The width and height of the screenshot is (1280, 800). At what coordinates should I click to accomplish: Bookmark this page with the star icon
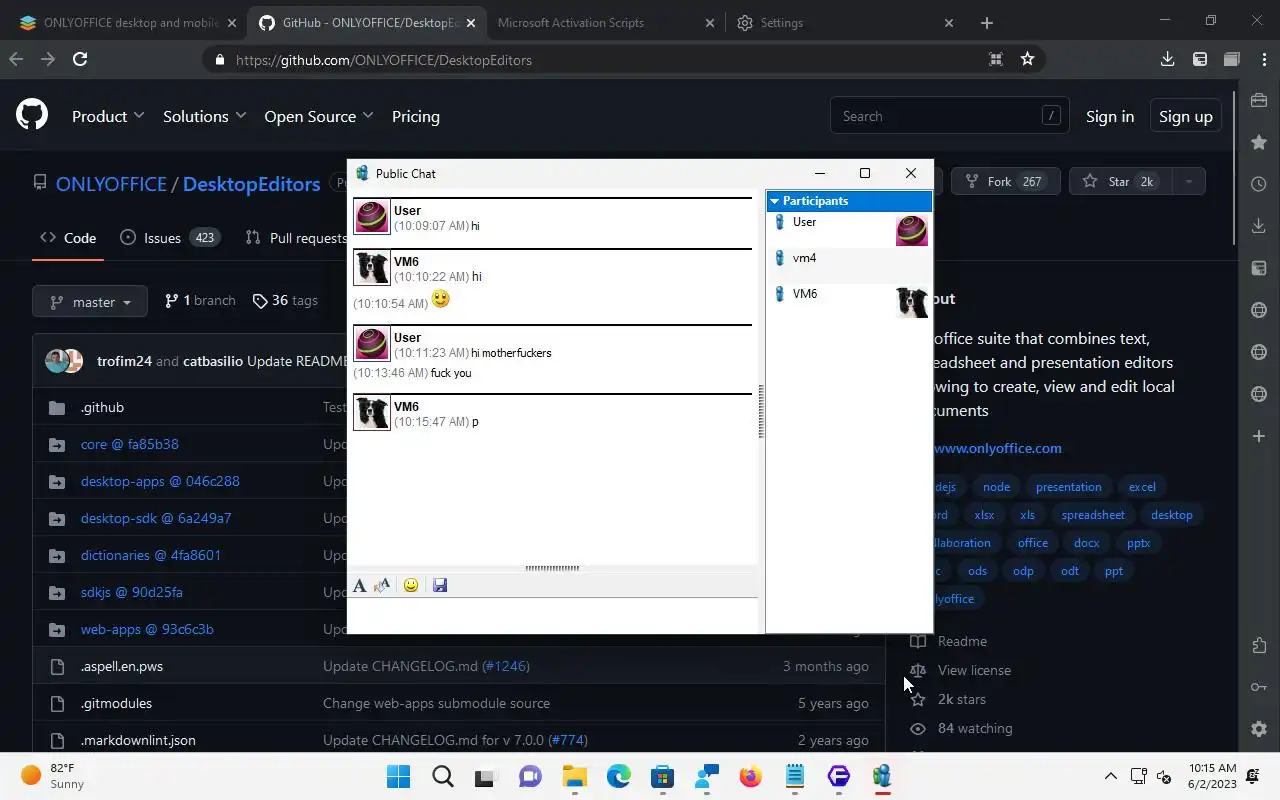pos(1027,59)
